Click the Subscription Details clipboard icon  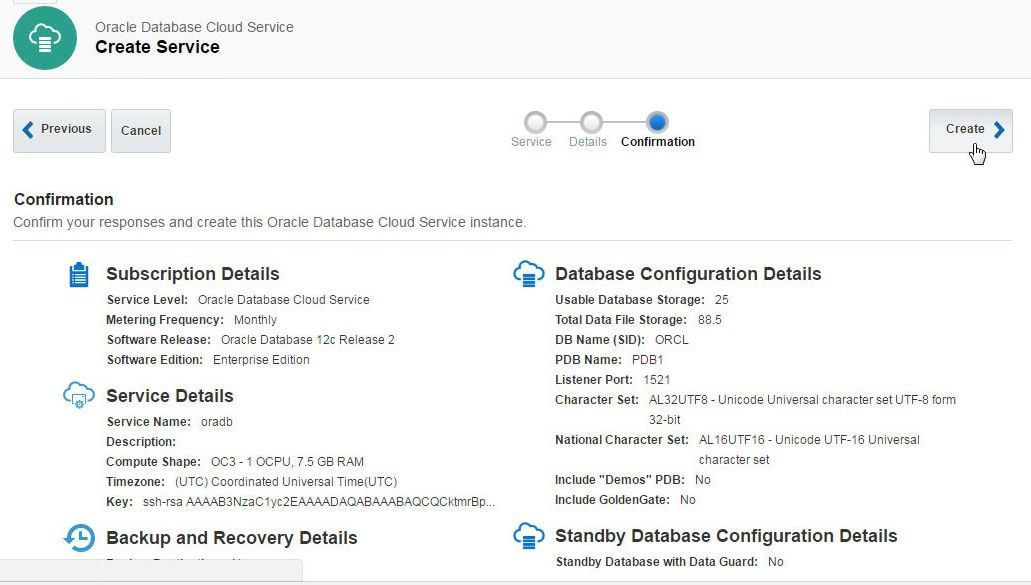click(79, 275)
